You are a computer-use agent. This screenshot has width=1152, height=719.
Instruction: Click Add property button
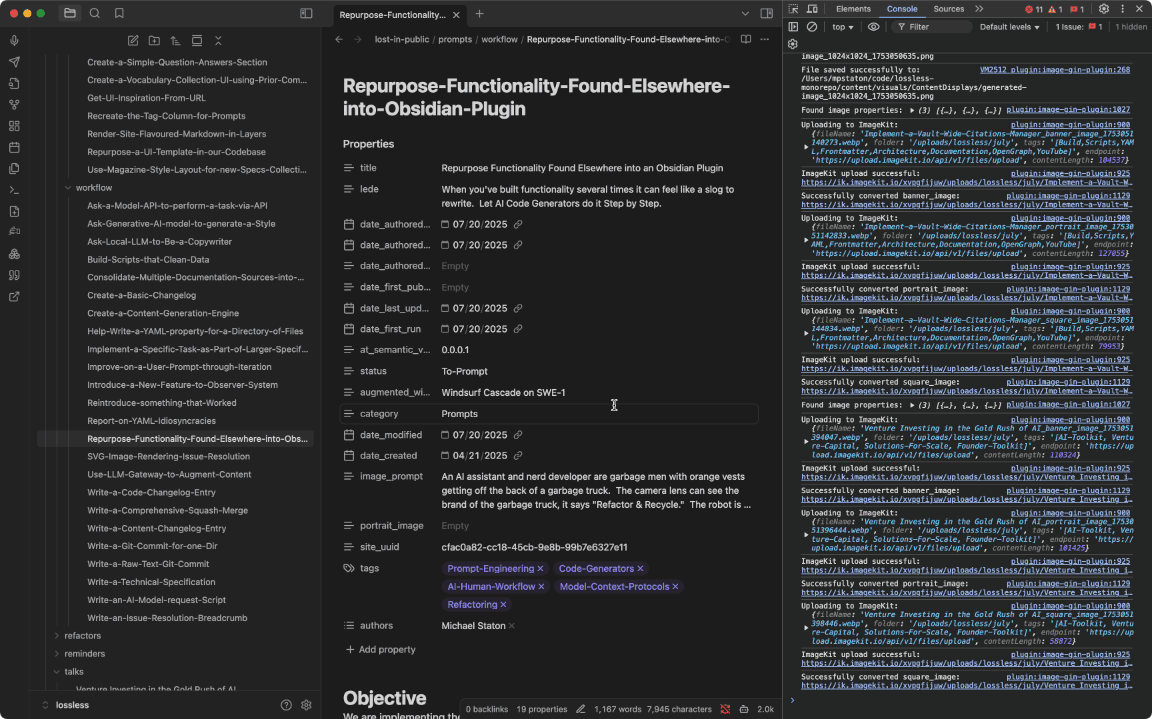click(x=381, y=650)
